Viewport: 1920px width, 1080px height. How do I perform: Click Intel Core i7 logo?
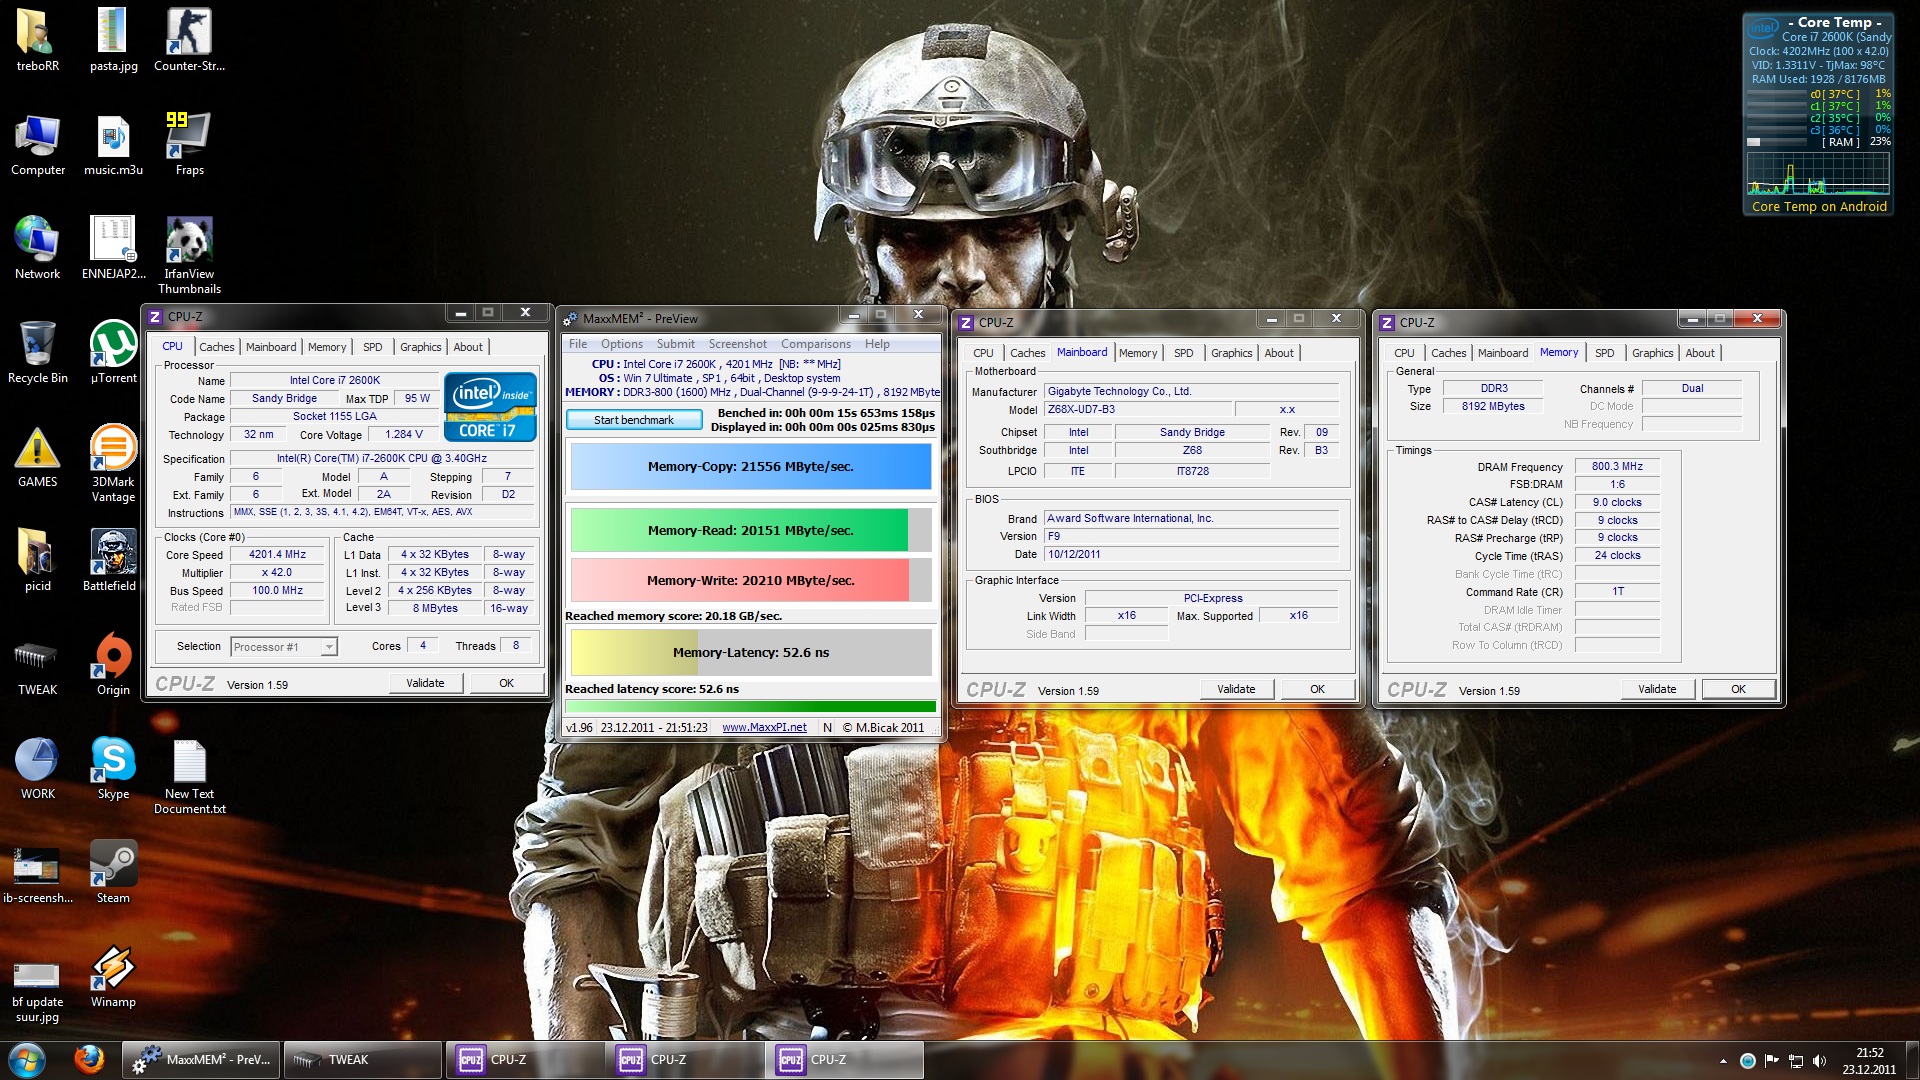pyautogui.click(x=490, y=407)
